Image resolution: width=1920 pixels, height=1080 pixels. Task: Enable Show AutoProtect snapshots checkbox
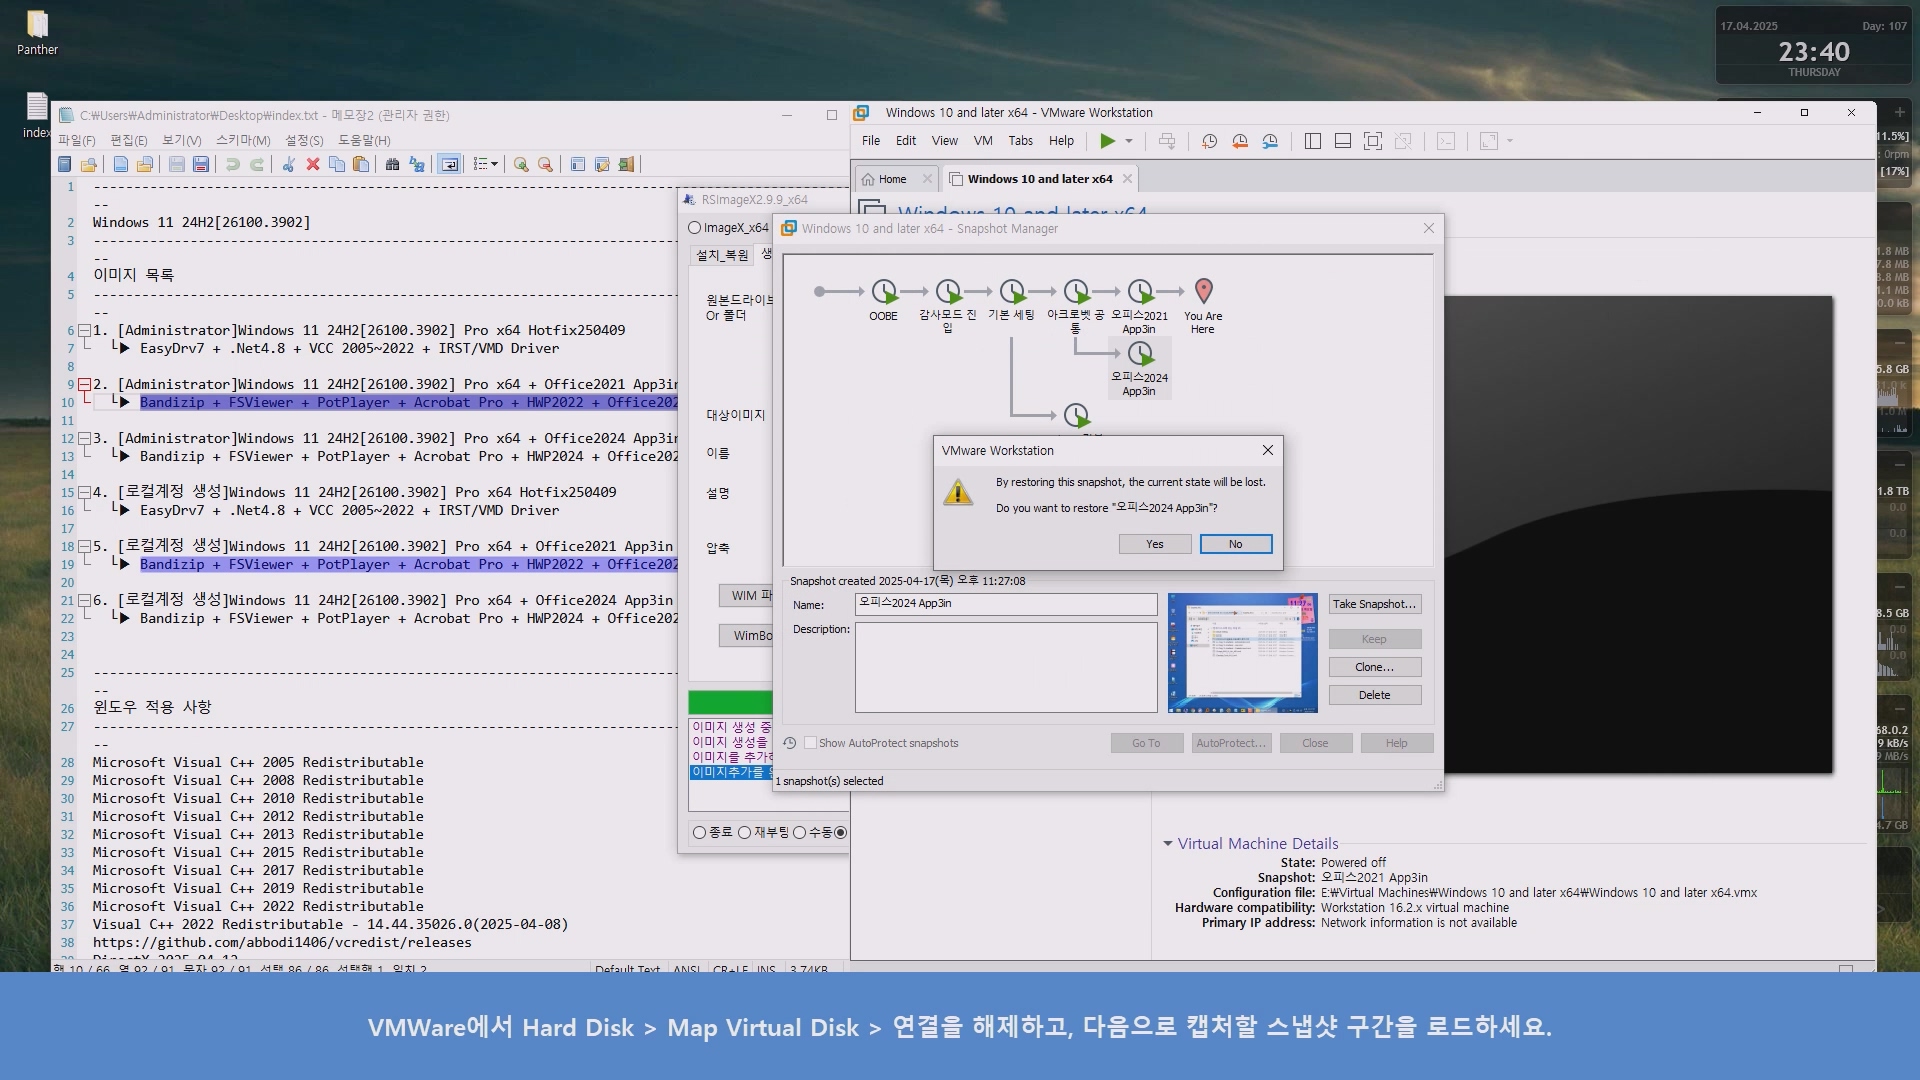tap(811, 743)
